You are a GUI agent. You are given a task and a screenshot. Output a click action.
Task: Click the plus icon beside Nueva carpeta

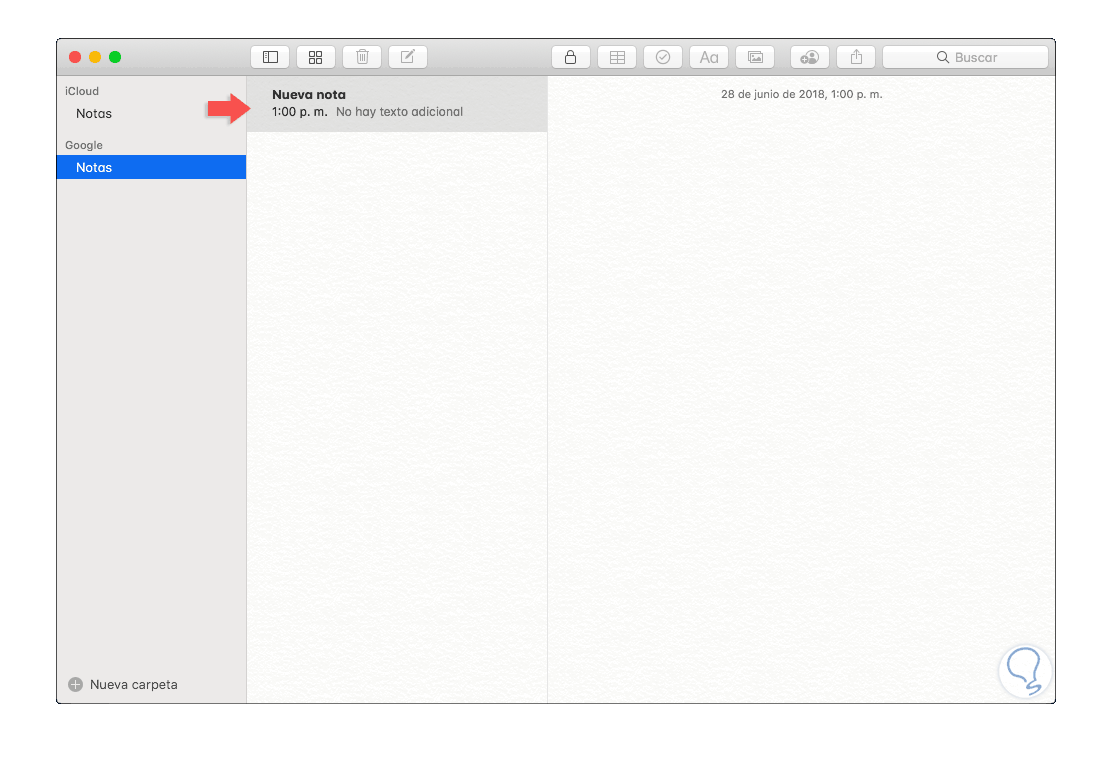click(75, 684)
